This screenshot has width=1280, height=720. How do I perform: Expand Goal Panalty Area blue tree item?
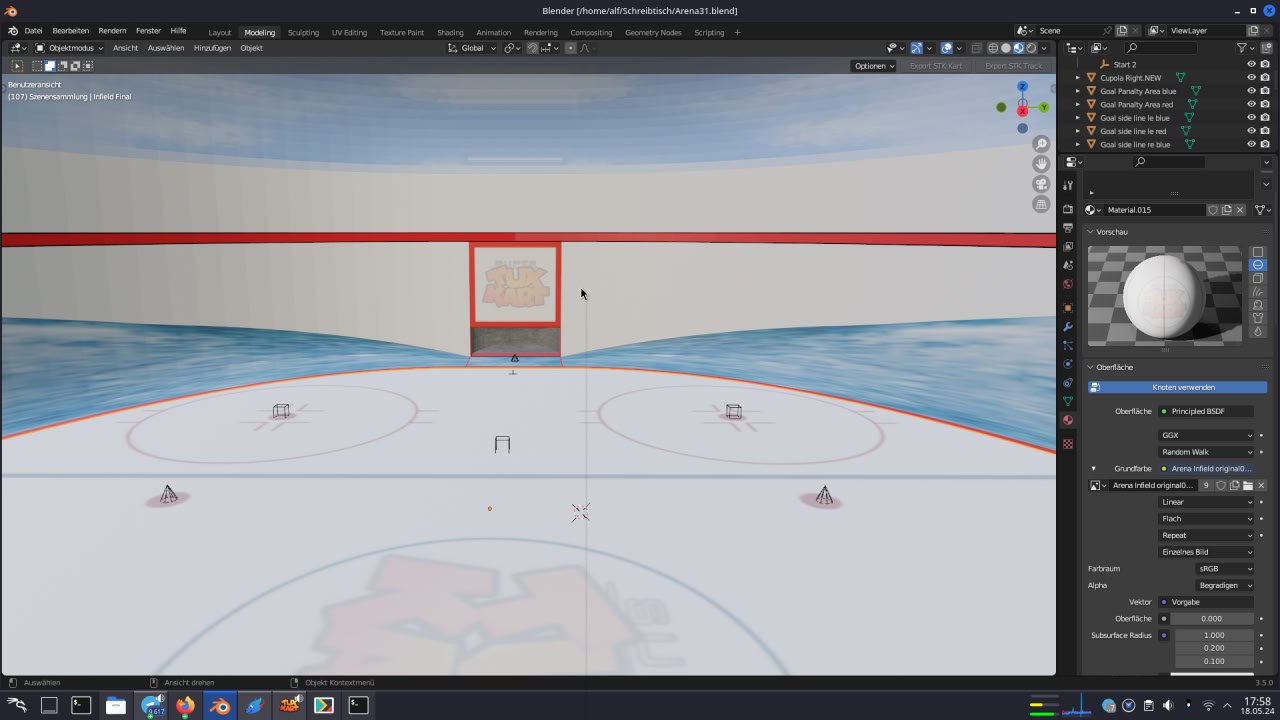click(1078, 91)
